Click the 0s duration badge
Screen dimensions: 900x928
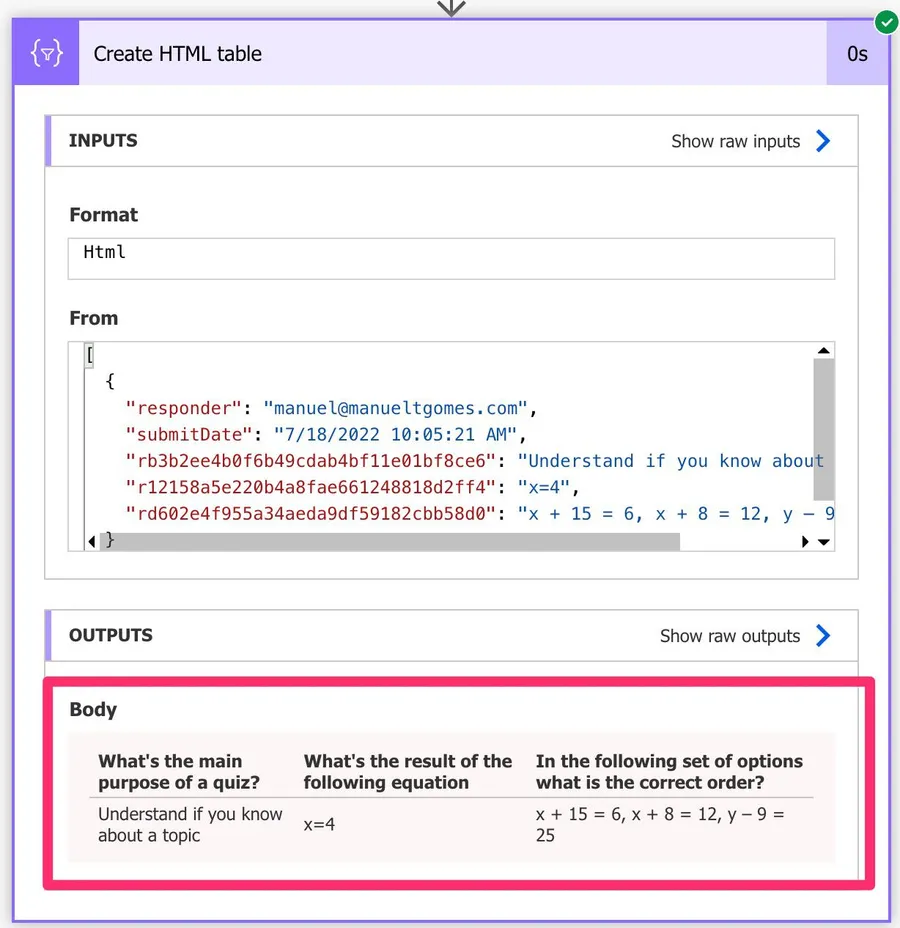tap(857, 54)
